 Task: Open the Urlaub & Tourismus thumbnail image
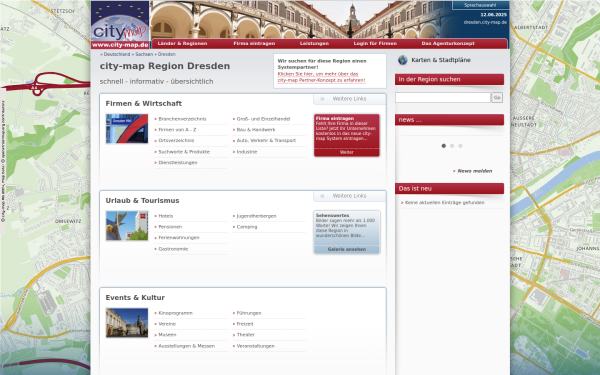[127, 226]
